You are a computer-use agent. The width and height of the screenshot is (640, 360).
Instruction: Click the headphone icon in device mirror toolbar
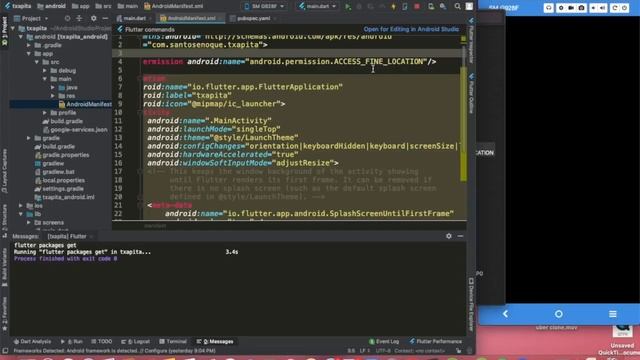(549, 8)
